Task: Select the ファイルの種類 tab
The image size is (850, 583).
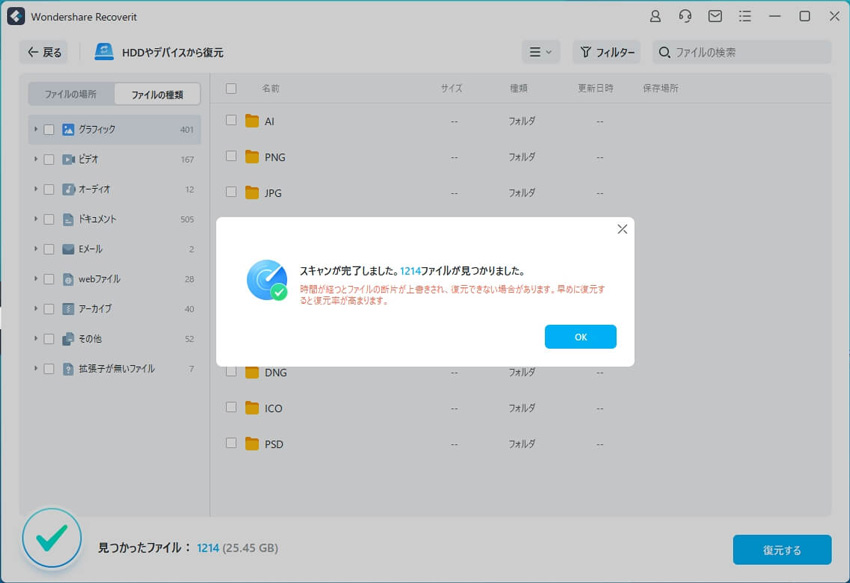Action: 157,94
